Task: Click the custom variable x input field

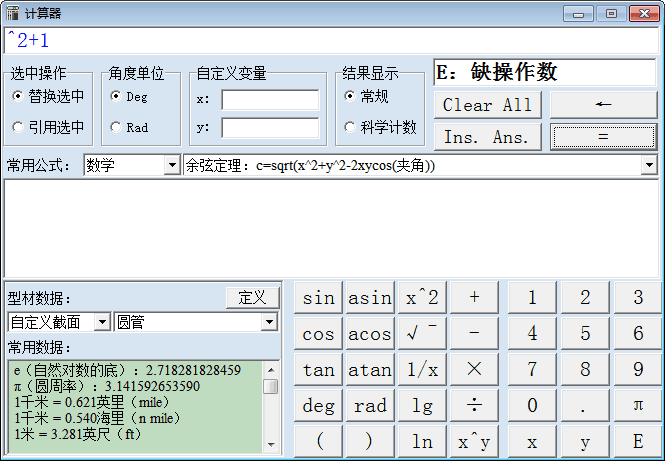Action: coord(269,100)
